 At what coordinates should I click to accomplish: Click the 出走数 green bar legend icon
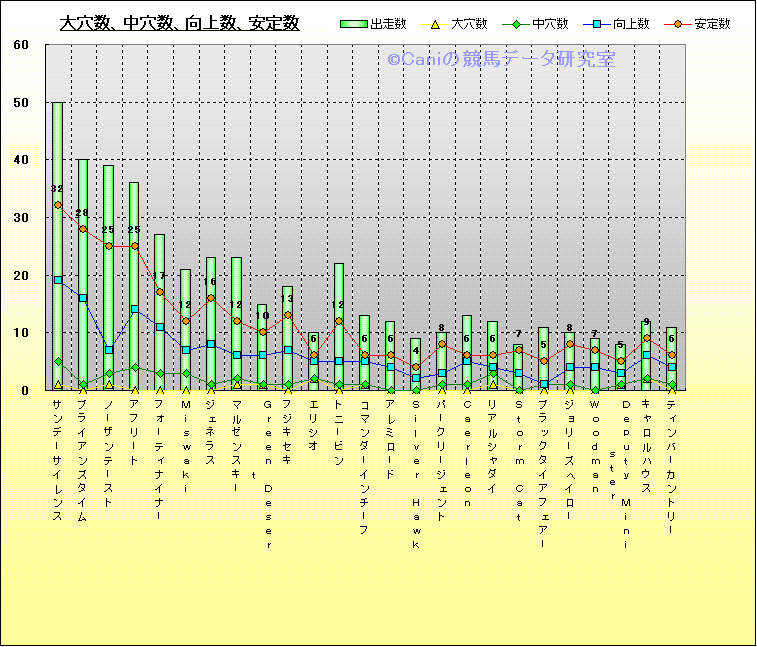pyautogui.click(x=353, y=23)
